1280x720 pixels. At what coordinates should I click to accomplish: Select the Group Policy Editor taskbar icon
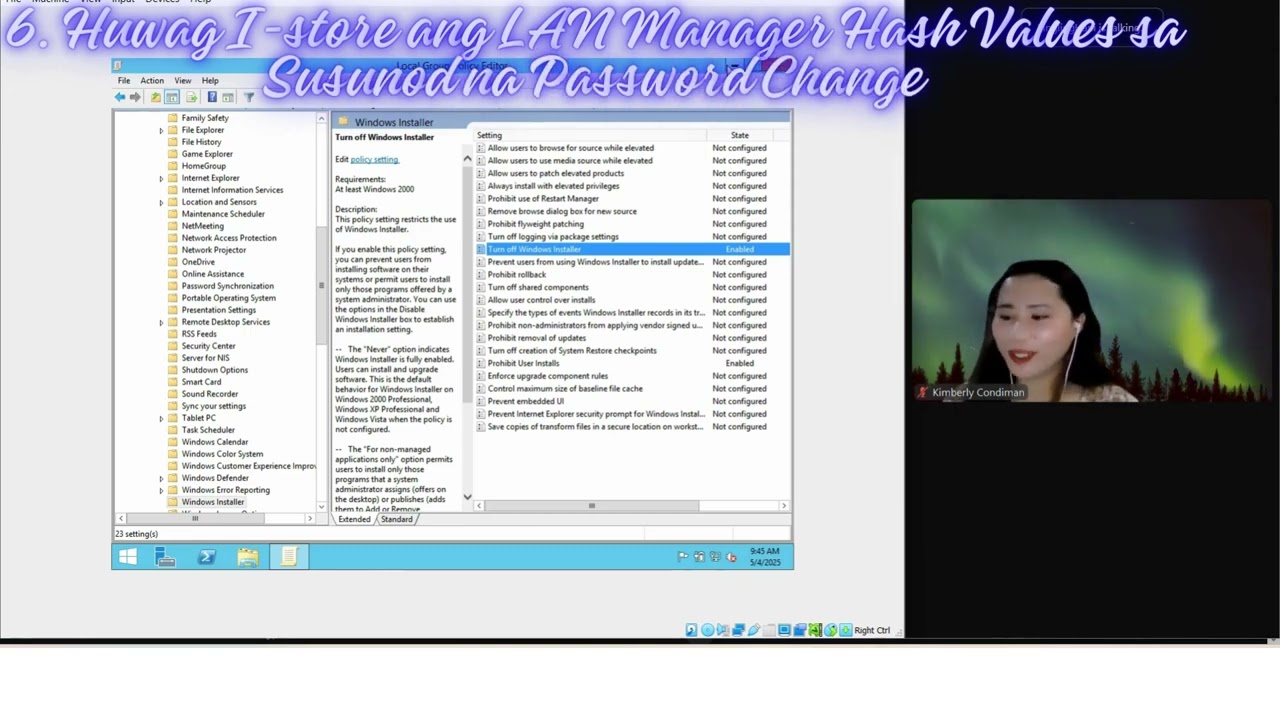(x=289, y=557)
